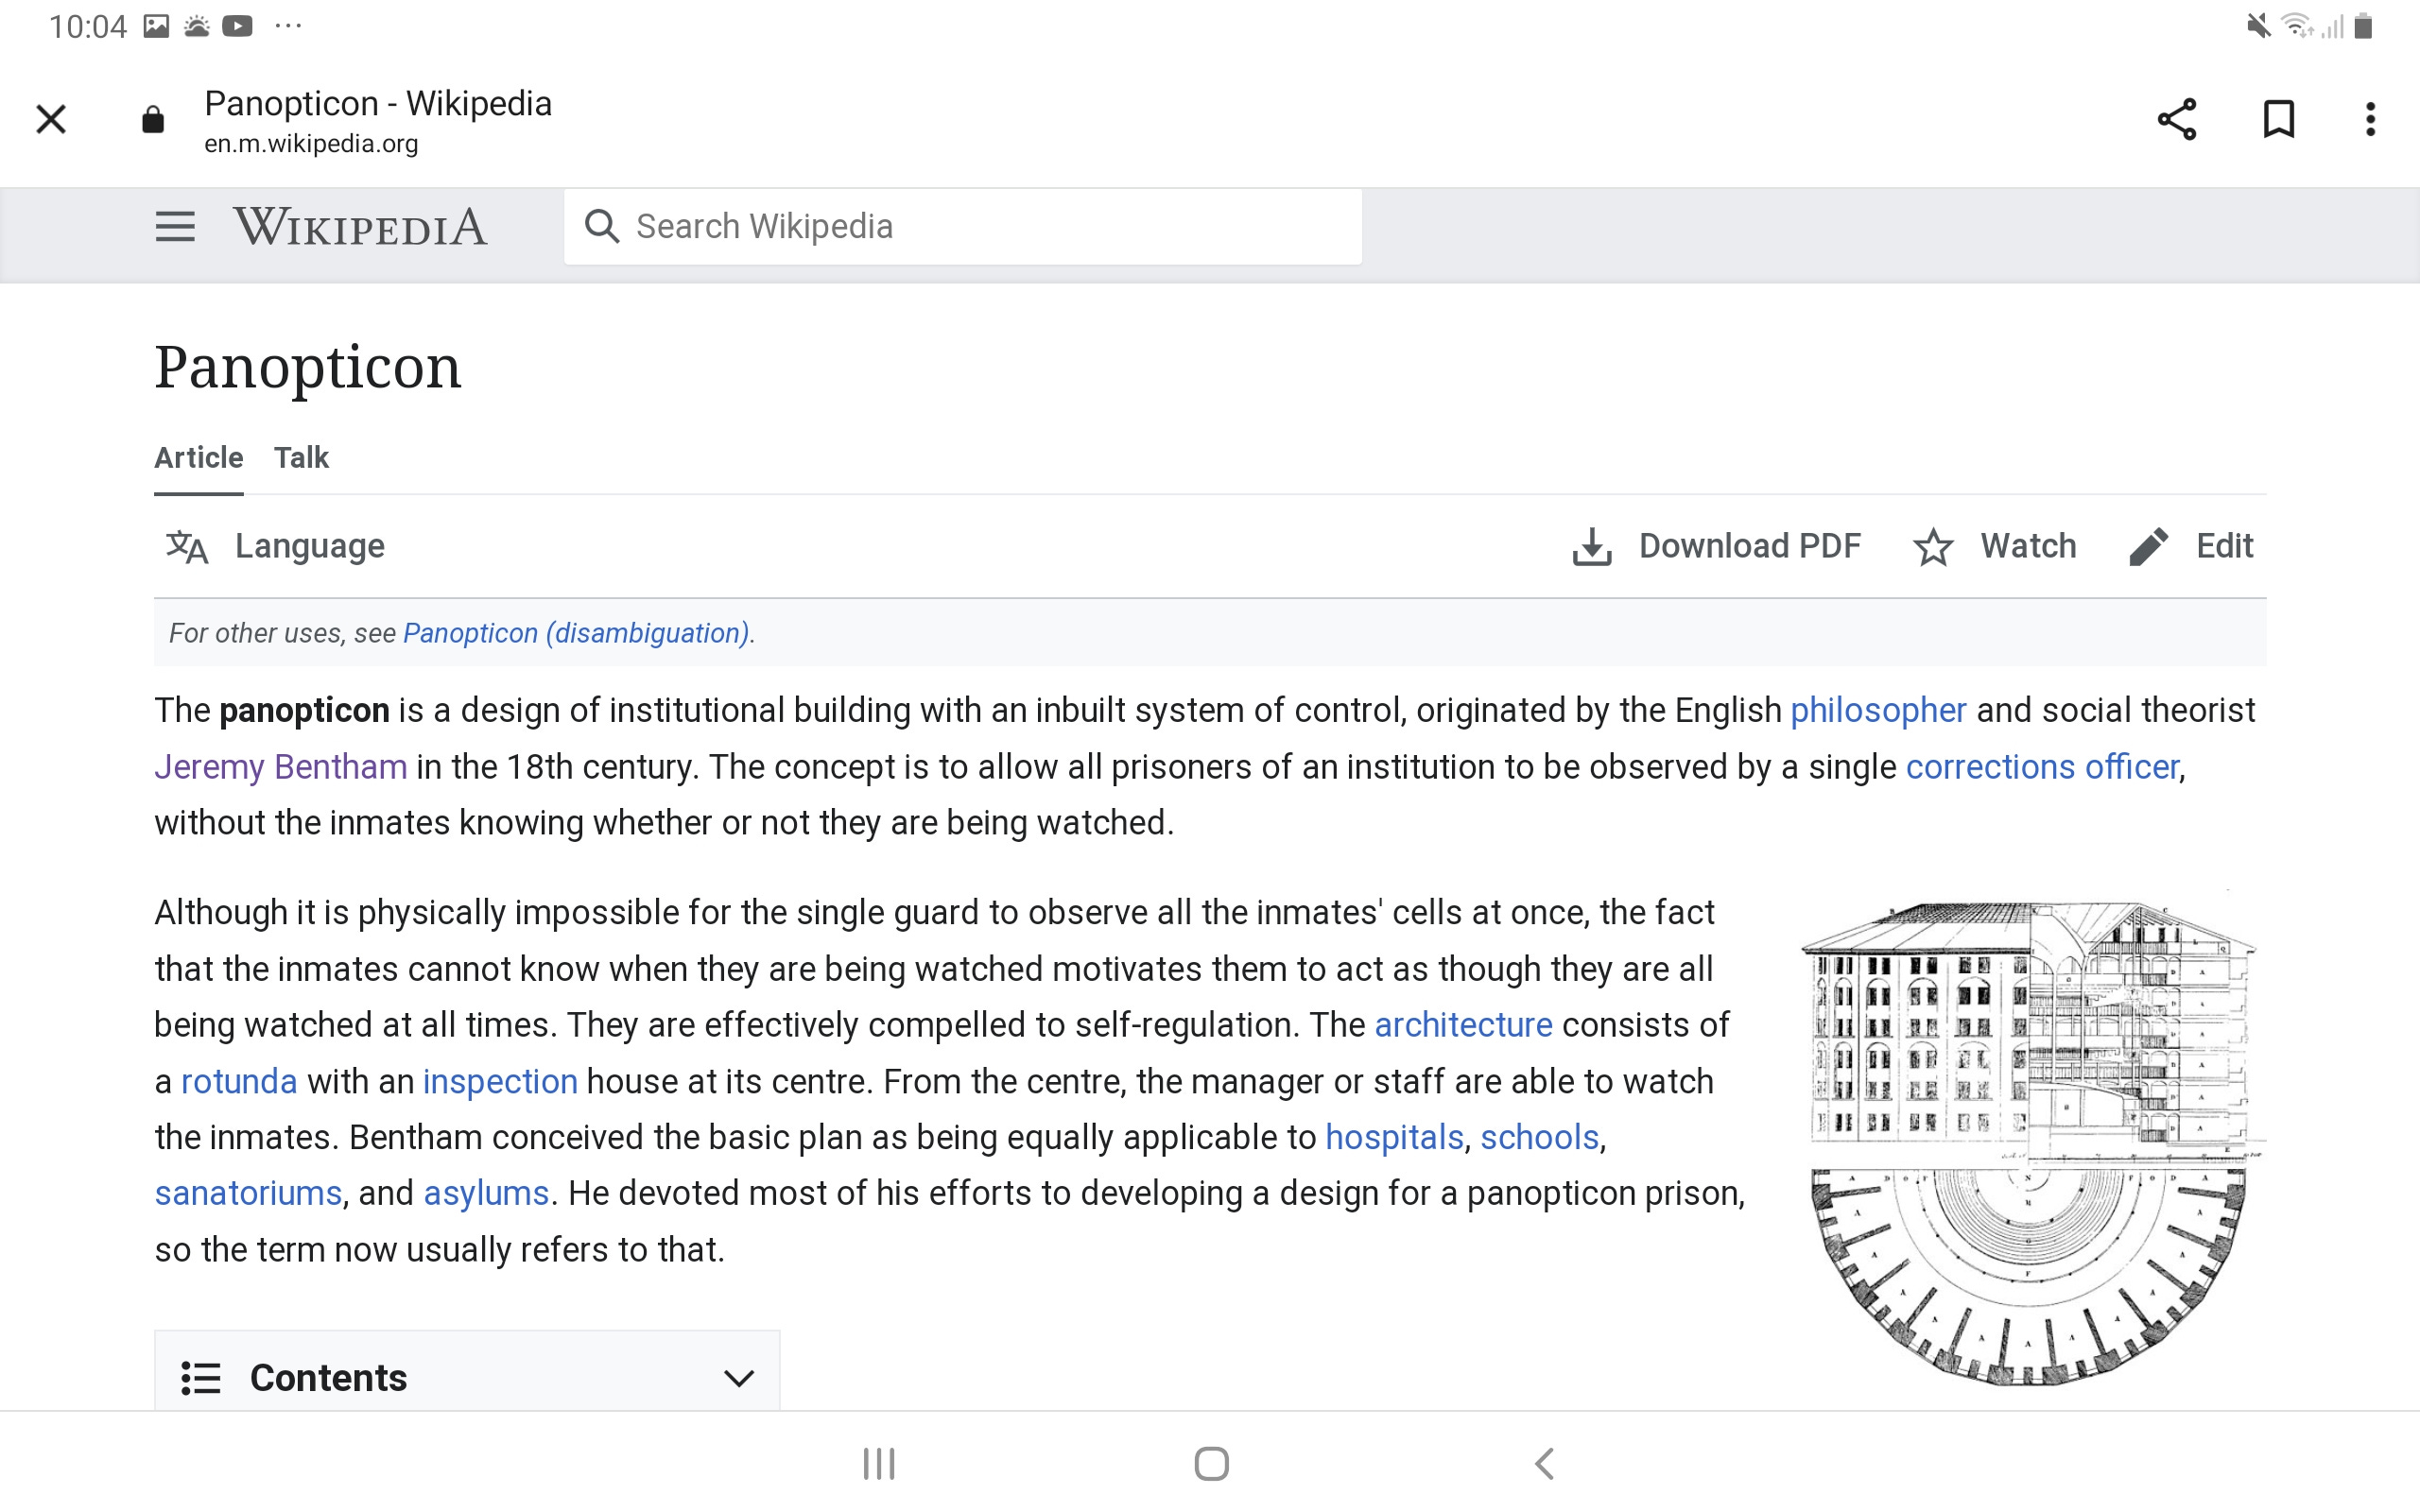Follow the sanatoriums link

[x=248, y=1194]
